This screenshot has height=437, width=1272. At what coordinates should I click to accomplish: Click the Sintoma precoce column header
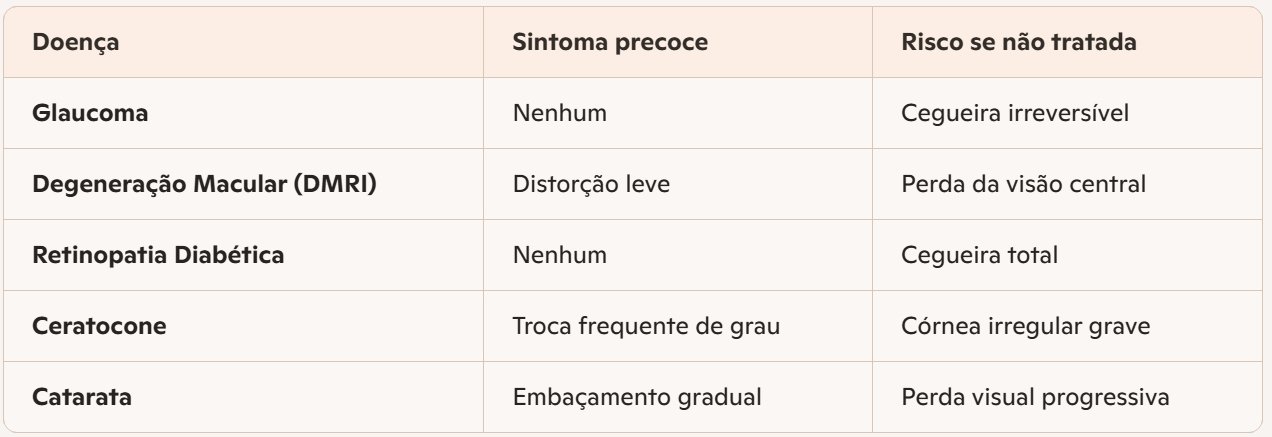click(610, 44)
